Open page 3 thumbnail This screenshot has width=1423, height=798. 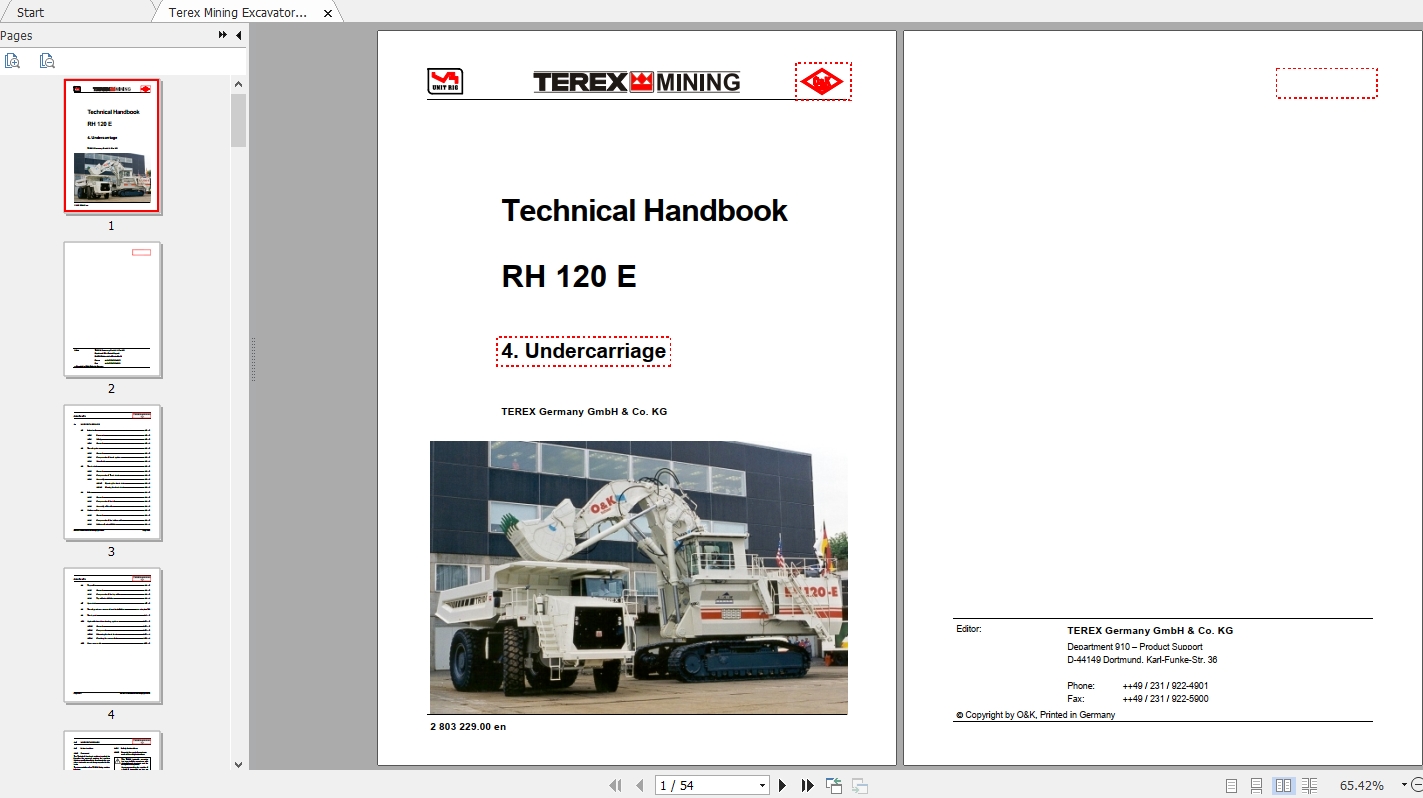tap(112, 472)
